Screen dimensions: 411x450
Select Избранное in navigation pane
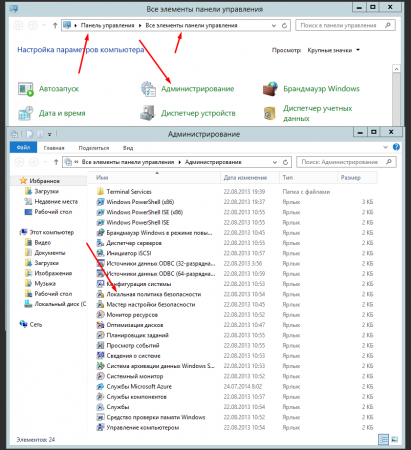pos(44,181)
